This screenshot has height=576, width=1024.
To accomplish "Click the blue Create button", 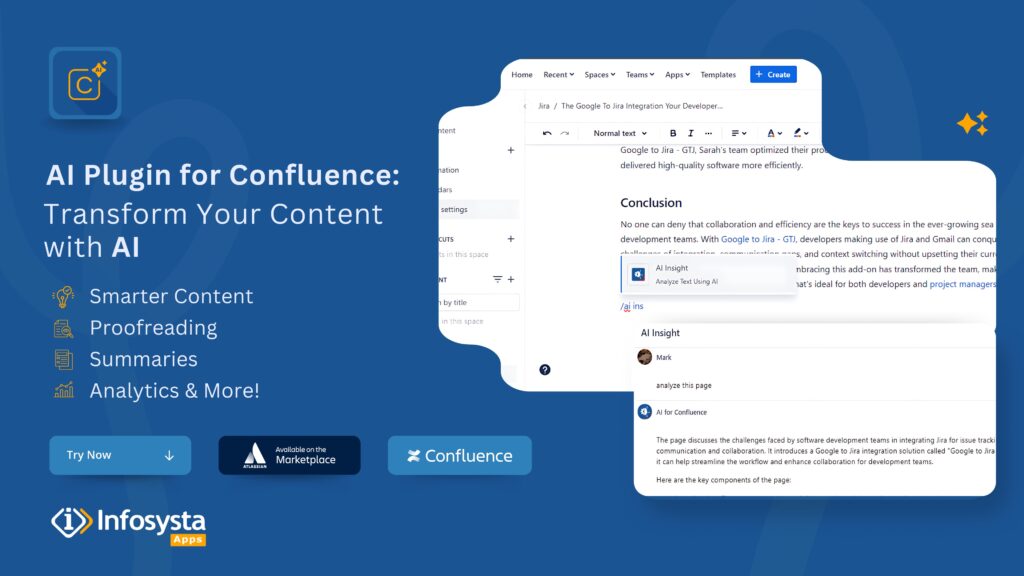I will click(x=773, y=74).
